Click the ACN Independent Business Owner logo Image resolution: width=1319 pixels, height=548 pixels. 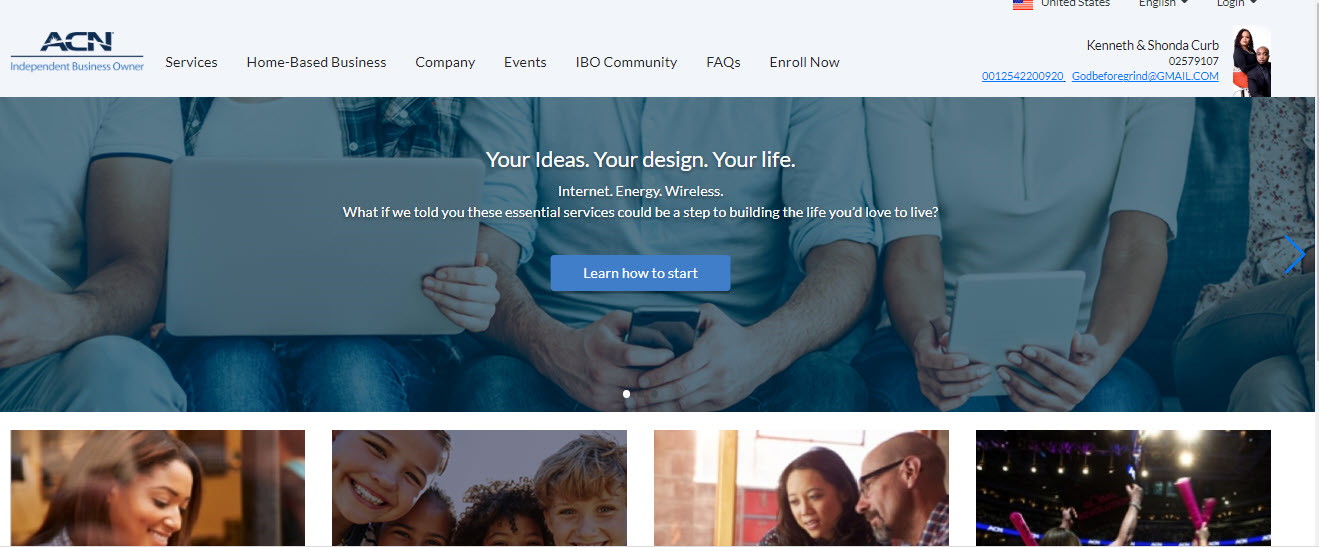[x=77, y=52]
